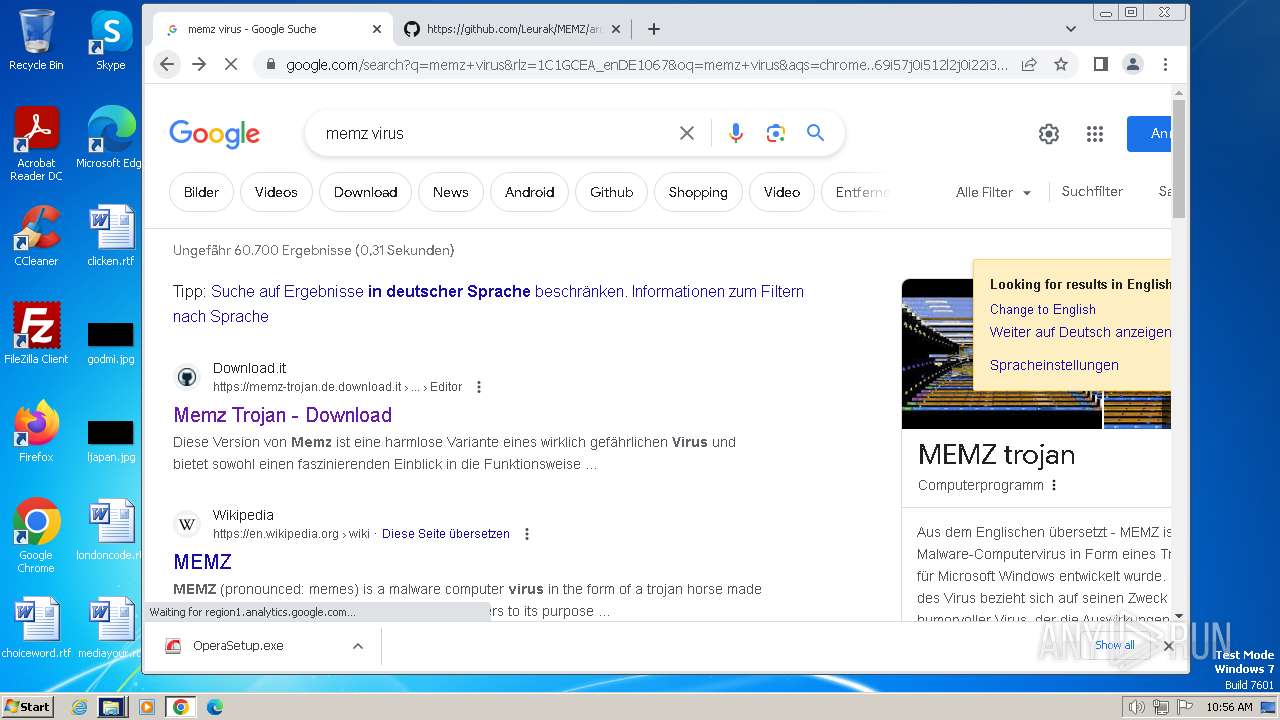The width and height of the screenshot is (1280, 720).
Task: Open Spracheinstellungen language settings
Action: coord(1054,365)
